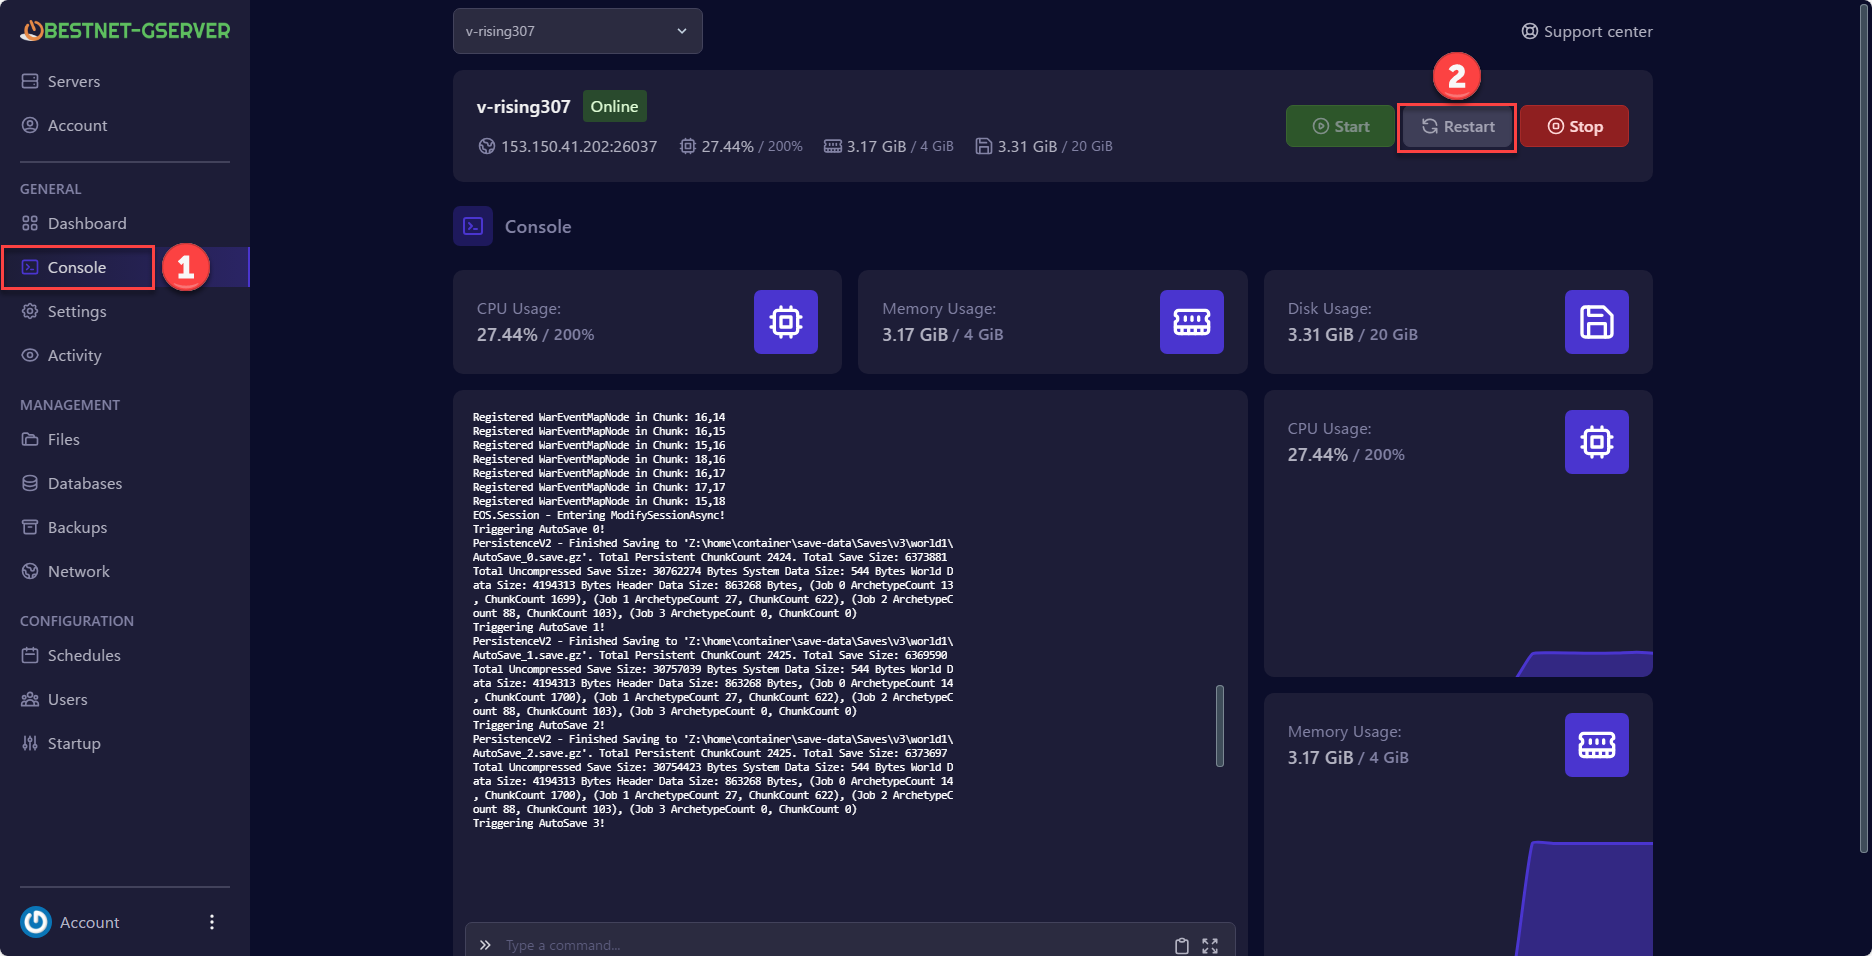Open server Settings in sidebar
This screenshot has width=1872, height=956.
77,311
